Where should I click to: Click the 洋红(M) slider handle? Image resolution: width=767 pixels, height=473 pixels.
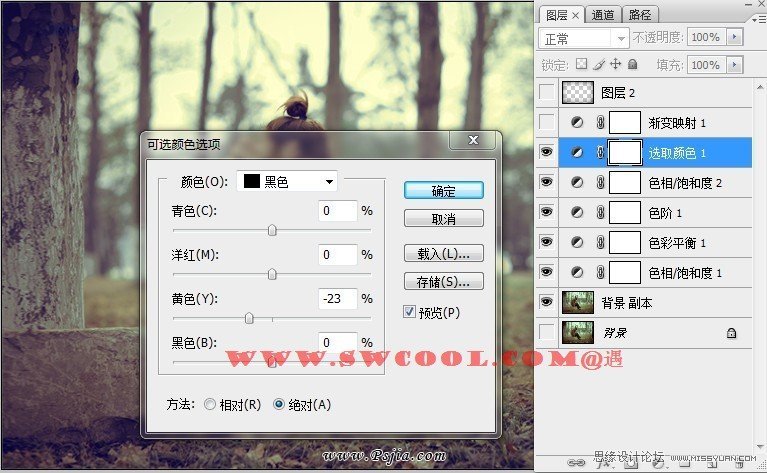(272, 274)
